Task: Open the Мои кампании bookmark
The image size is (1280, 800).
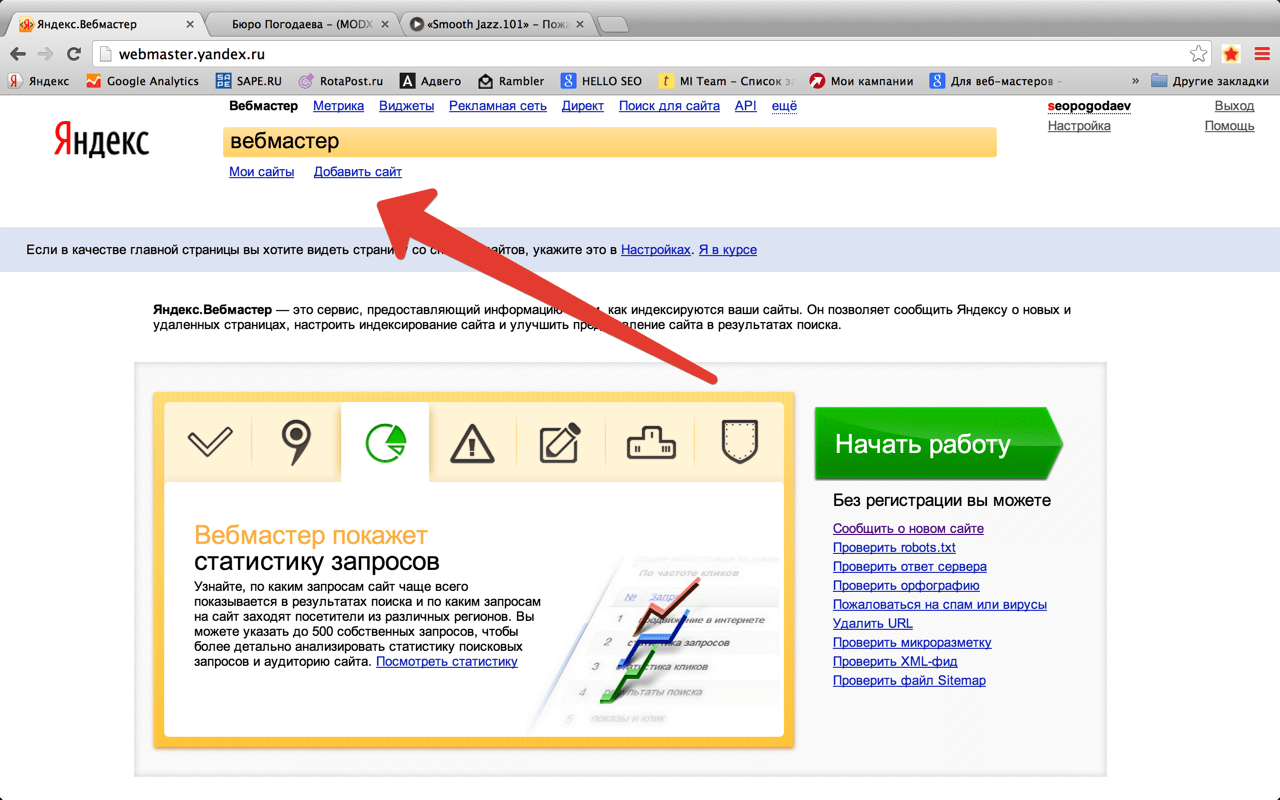Action: [861, 81]
